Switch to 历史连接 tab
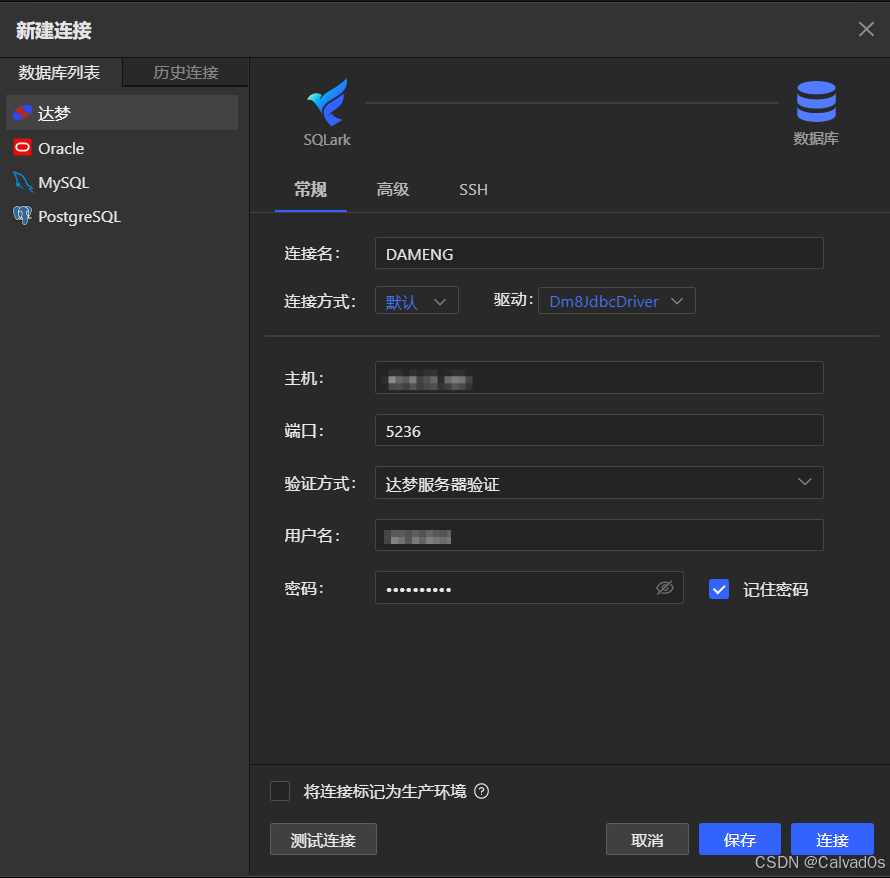This screenshot has height=878, width=890. point(185,72)
